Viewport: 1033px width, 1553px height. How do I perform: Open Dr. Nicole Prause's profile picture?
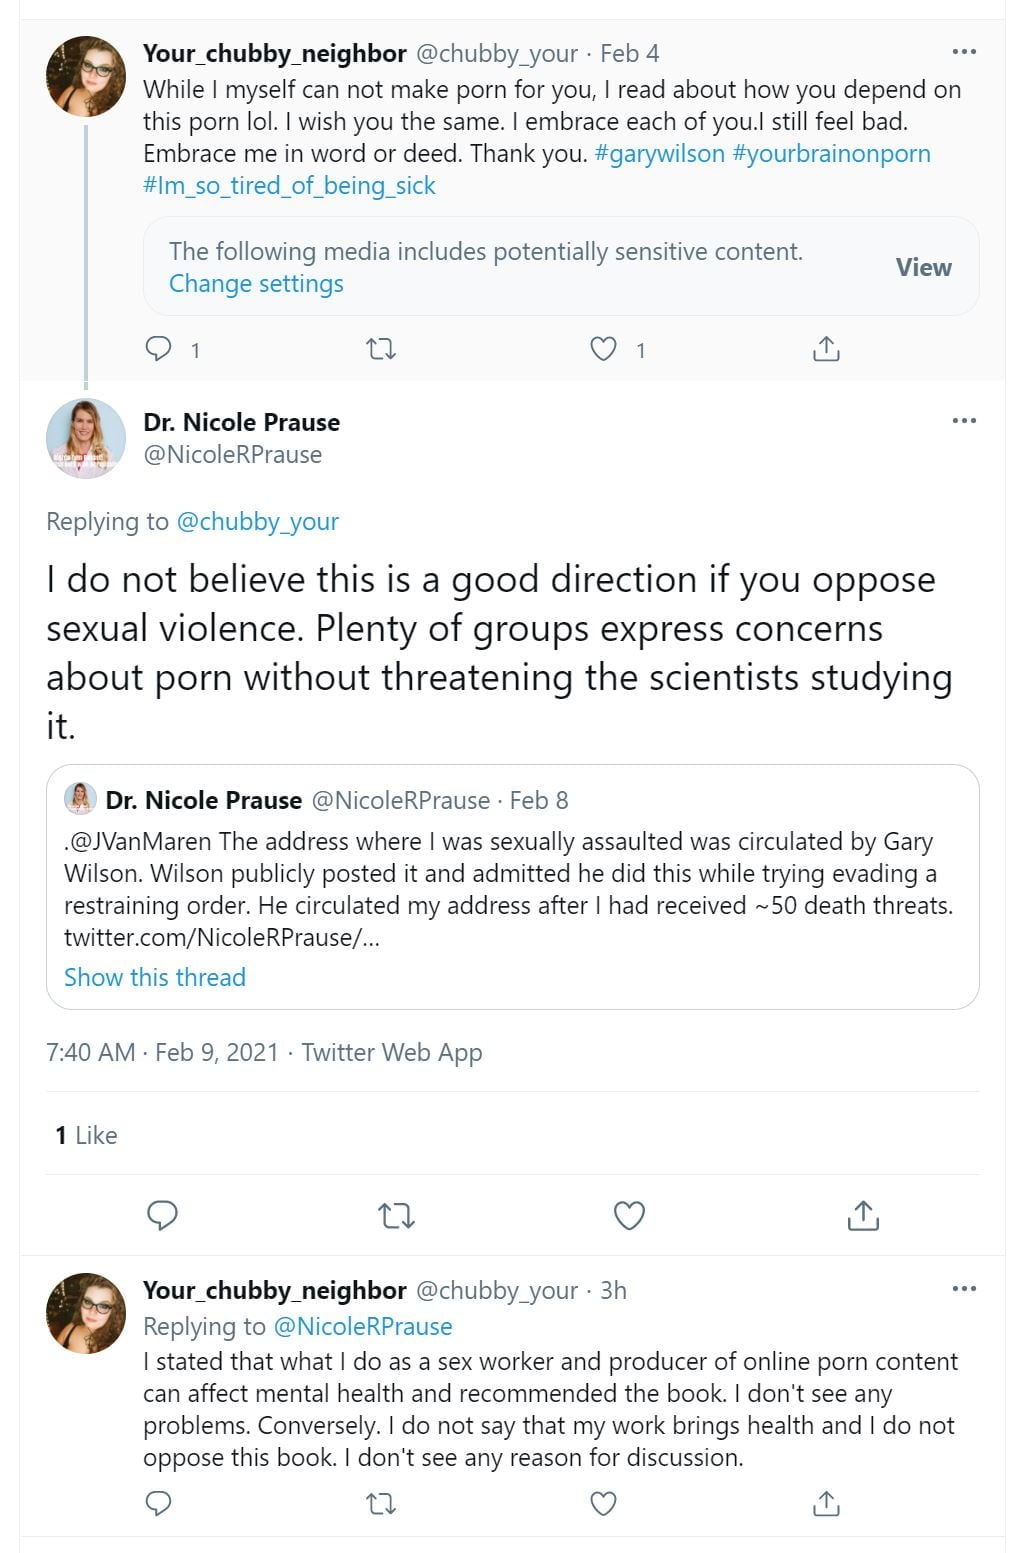86,438
